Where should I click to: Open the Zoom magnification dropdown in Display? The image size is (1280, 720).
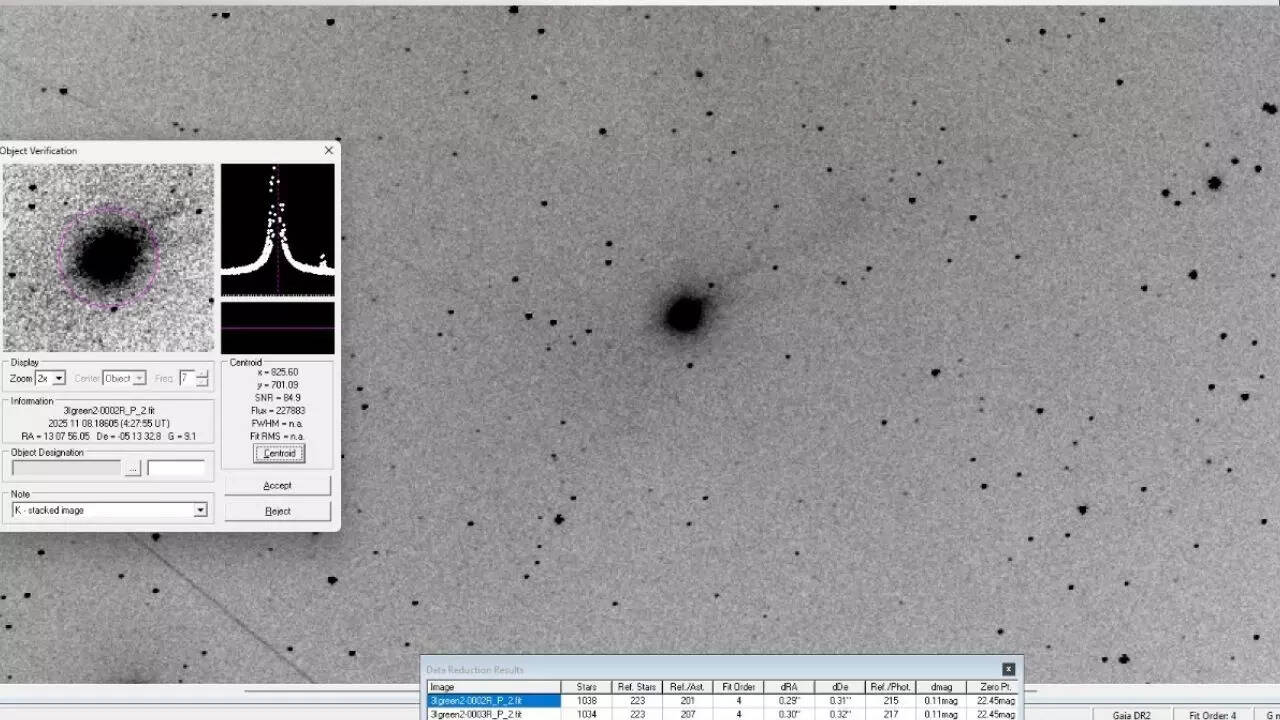pyautogui.click(x=57, y=377)
